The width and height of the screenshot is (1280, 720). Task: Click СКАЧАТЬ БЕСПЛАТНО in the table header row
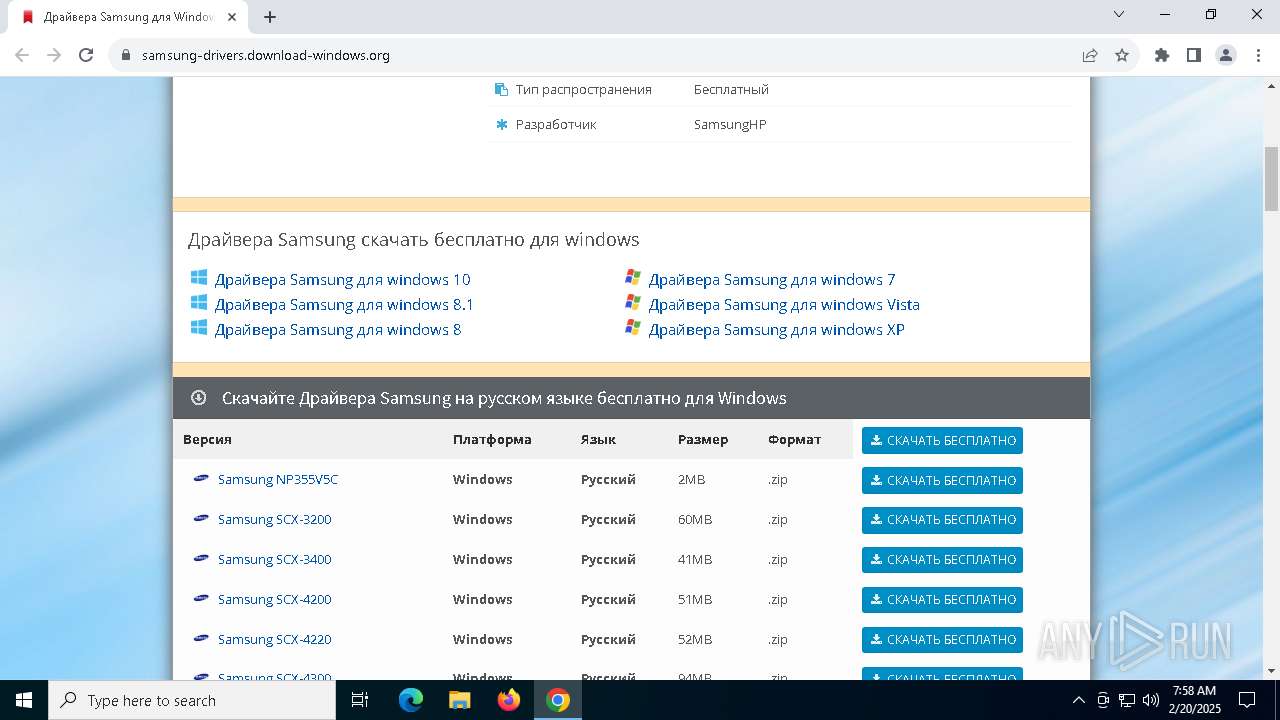click(x=942, y=440)
